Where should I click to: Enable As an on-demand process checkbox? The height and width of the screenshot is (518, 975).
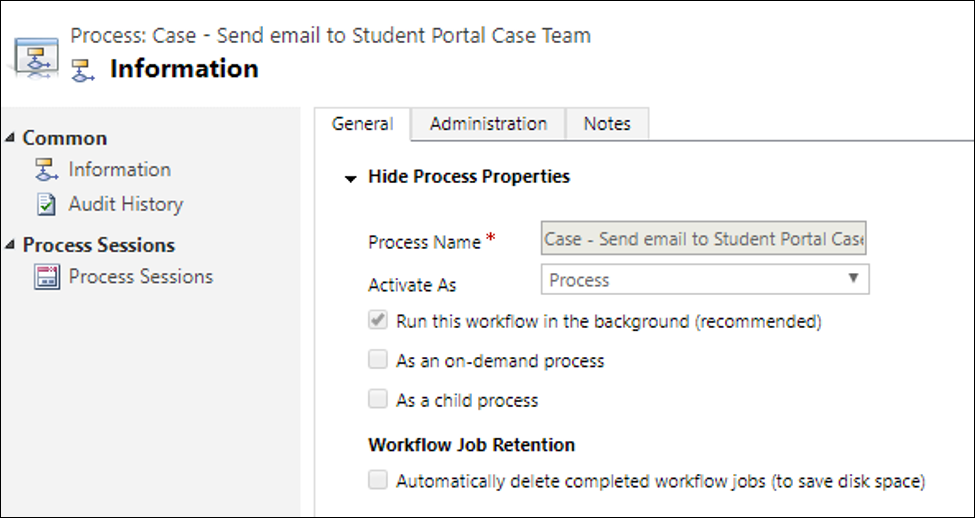(378, 360)
